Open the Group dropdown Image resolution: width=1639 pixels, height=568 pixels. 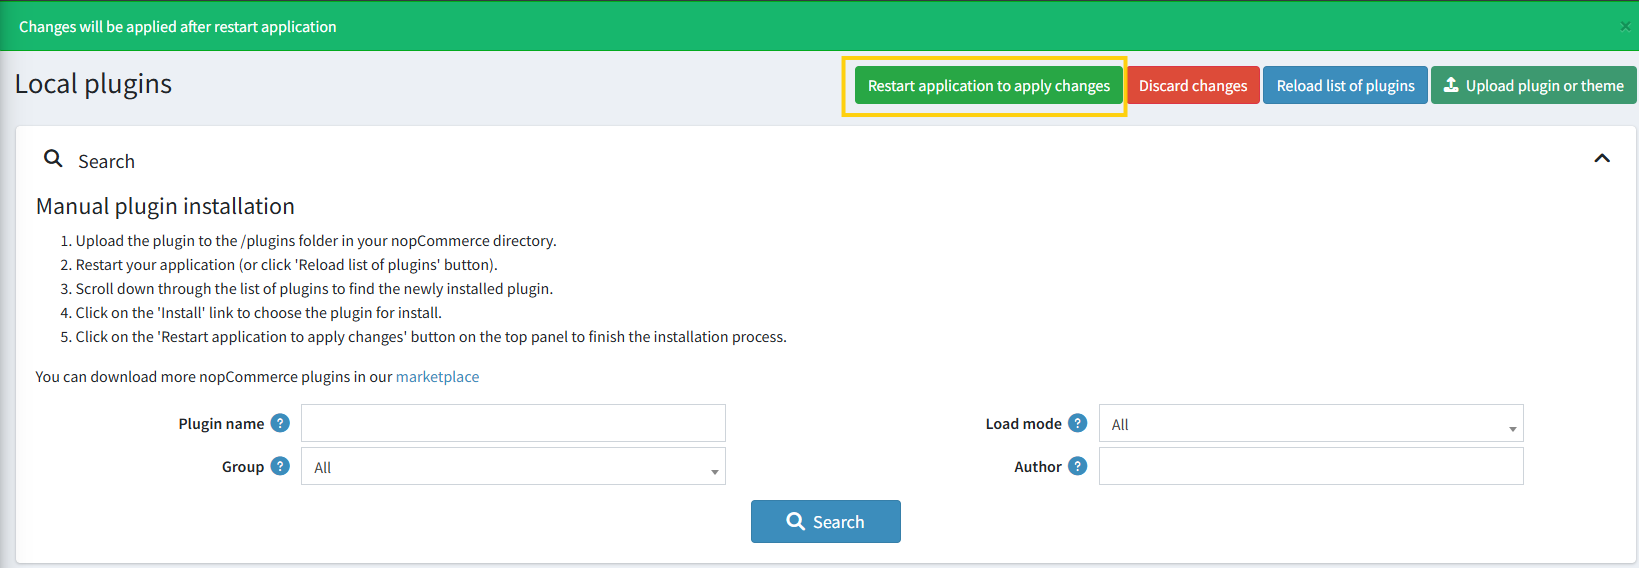point(513,467)
